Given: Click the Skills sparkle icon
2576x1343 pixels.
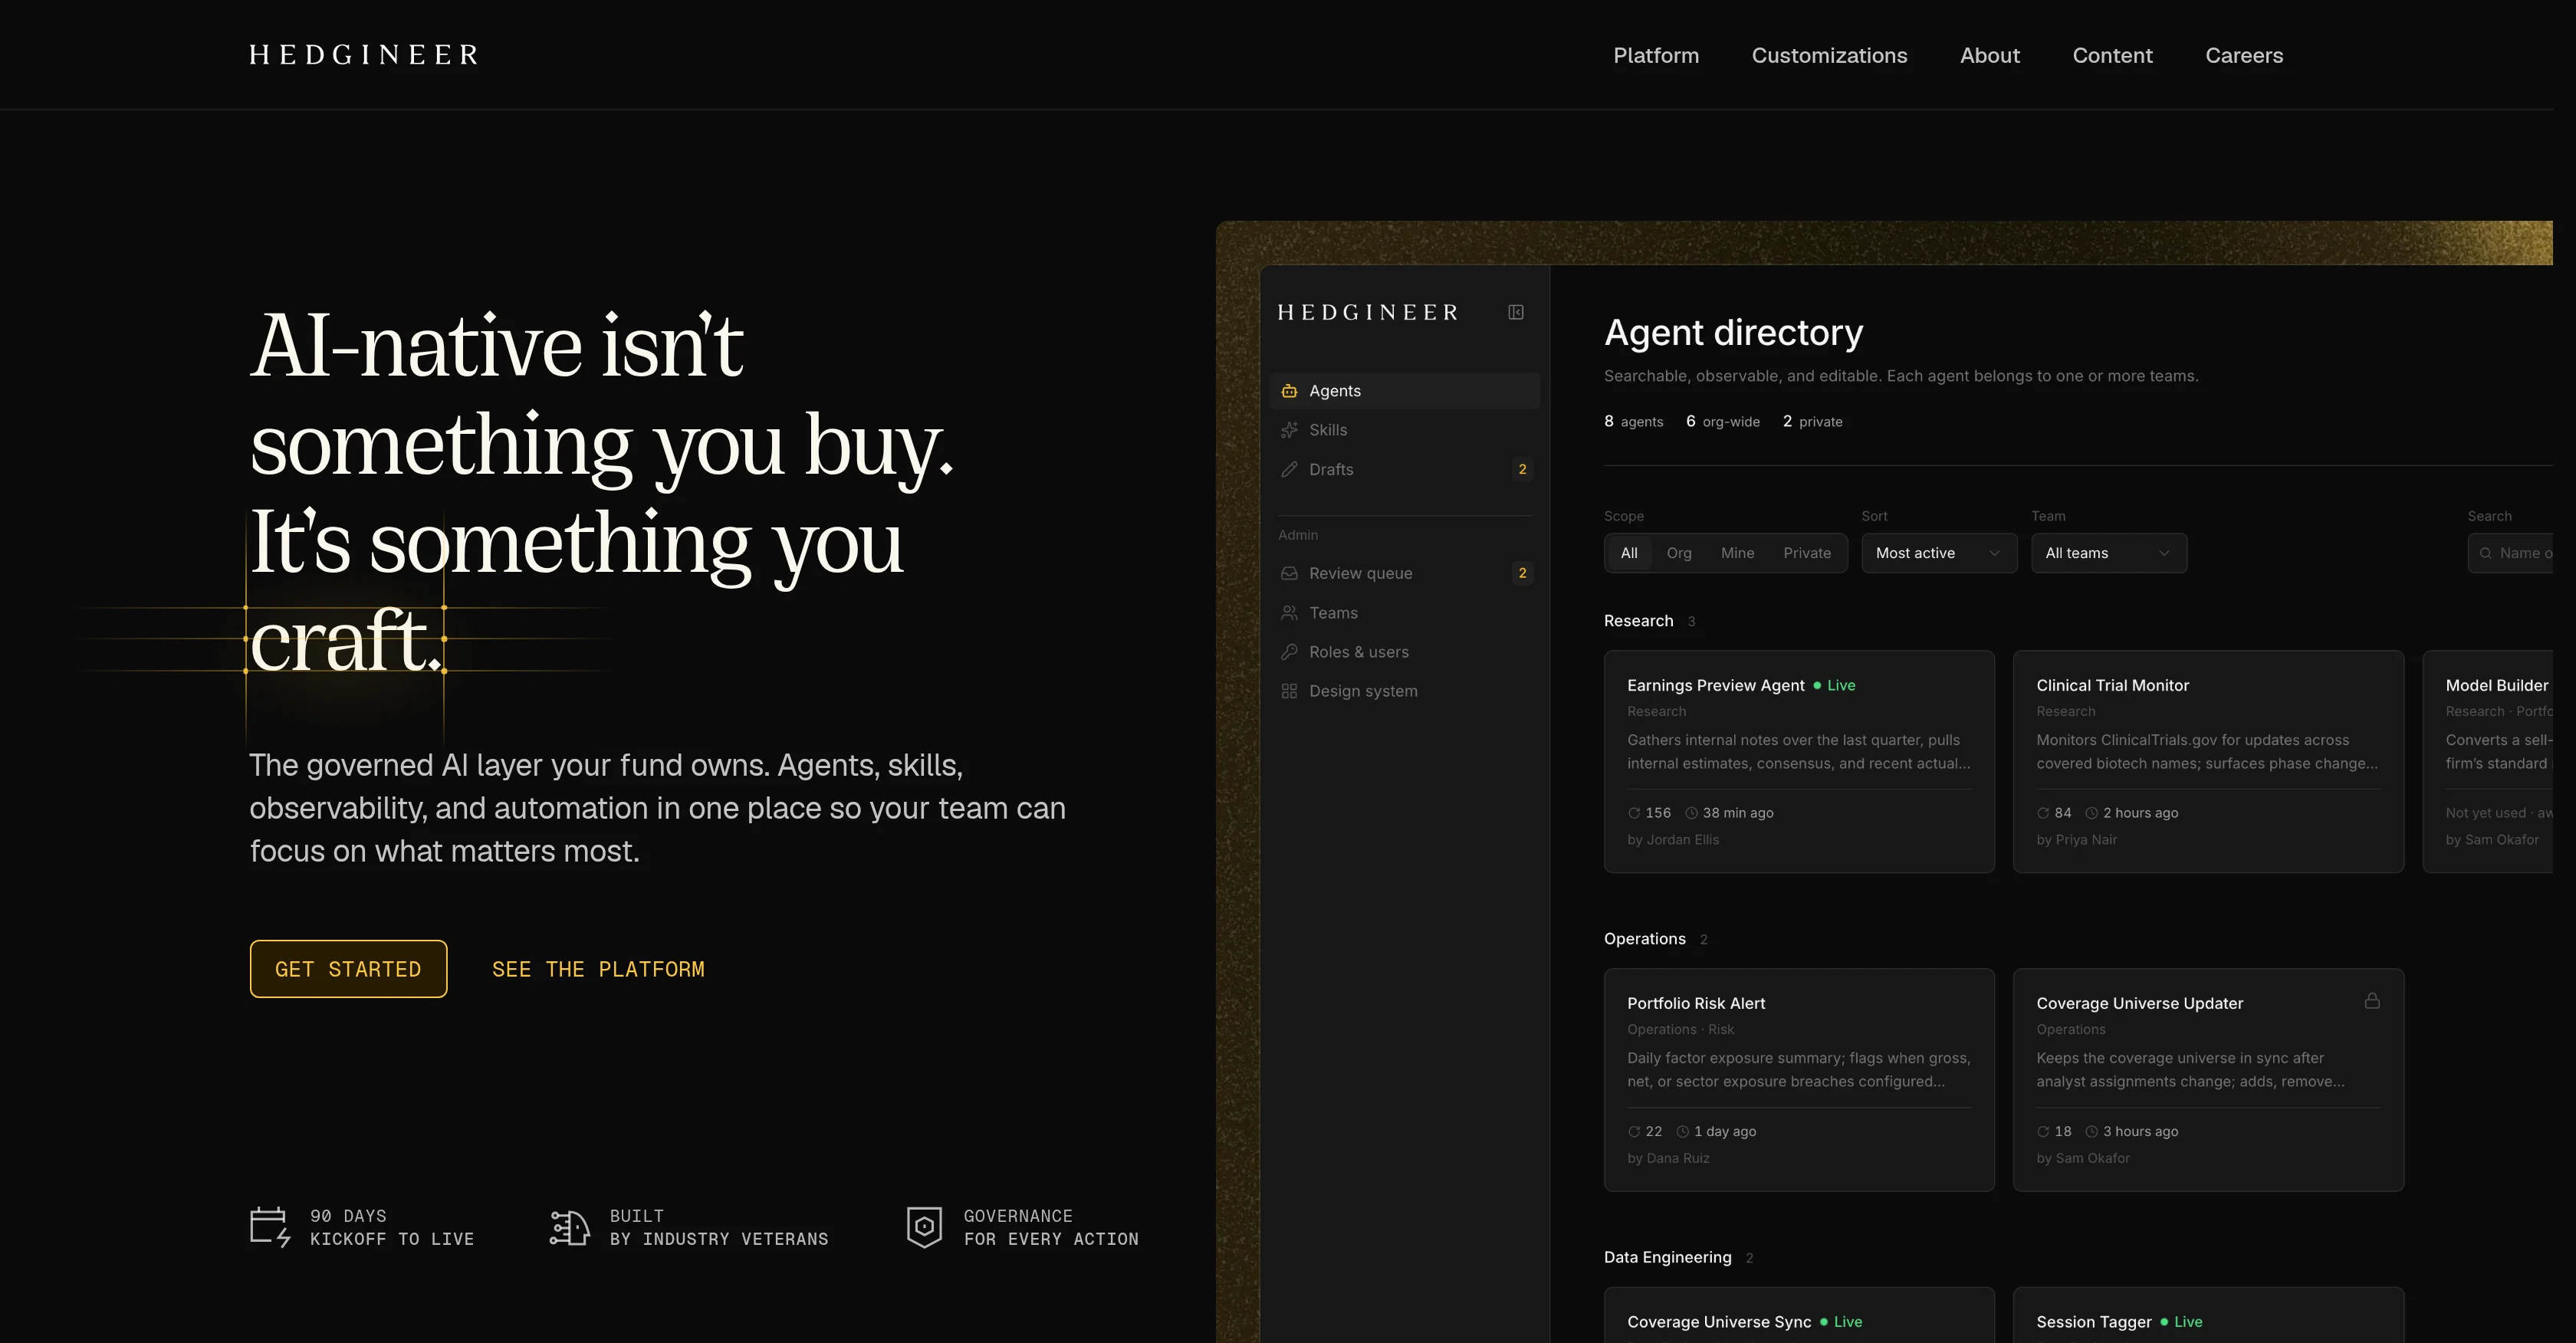Looking at the screenshot, I should [x=1289, y=430].
